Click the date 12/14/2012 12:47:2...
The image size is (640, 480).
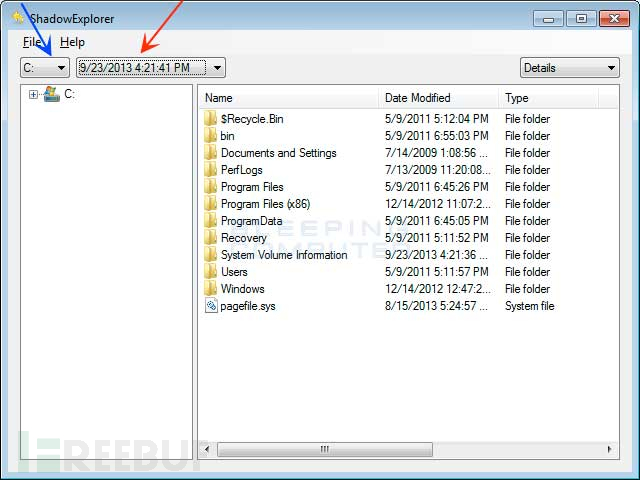(x=438, y=289)
